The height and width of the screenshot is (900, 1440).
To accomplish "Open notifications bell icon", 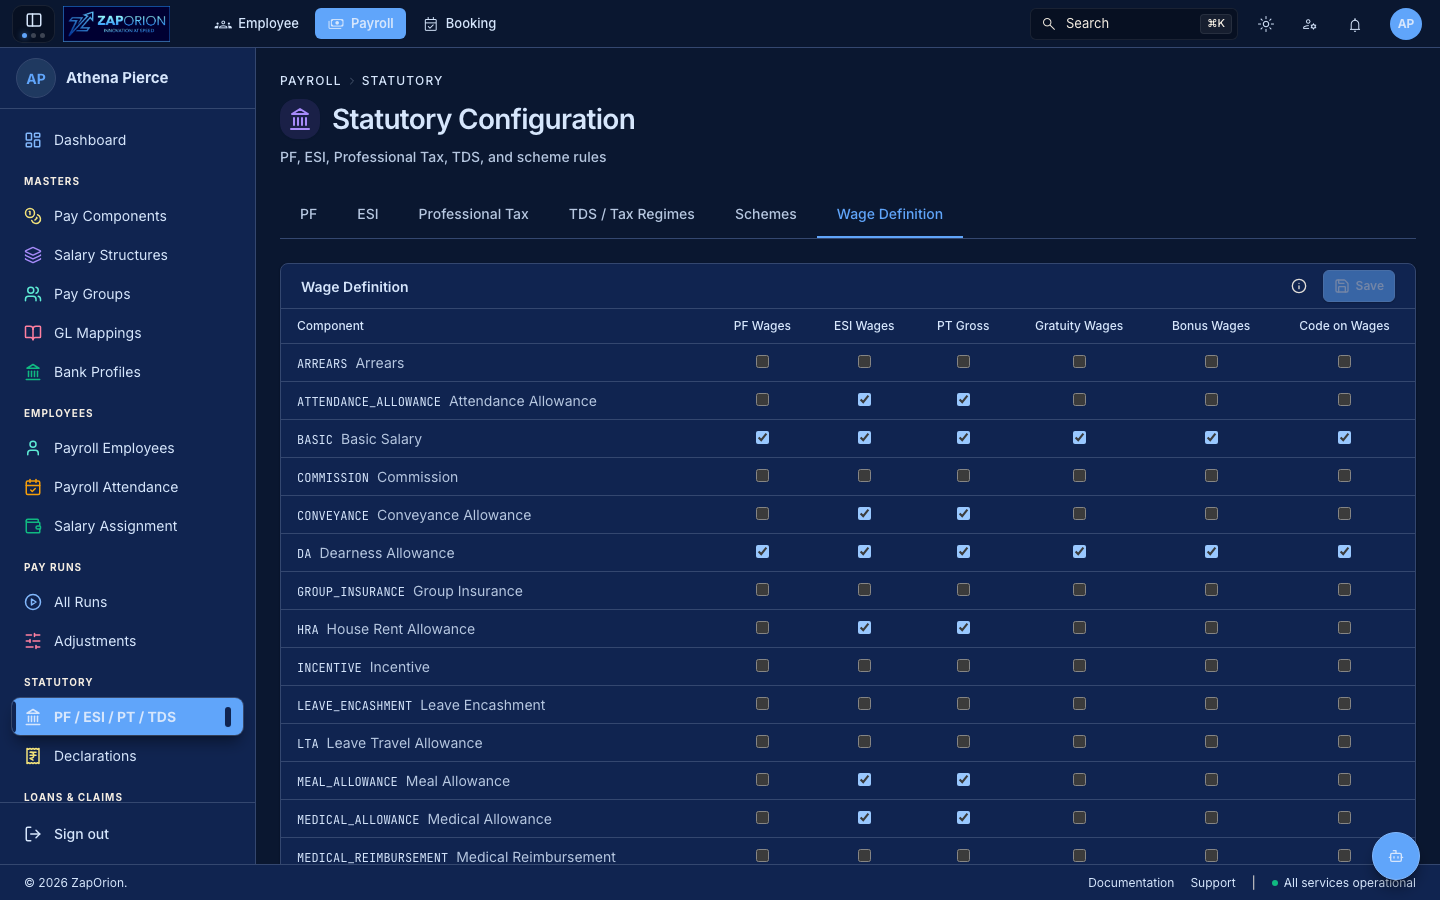I will (1355, 24).
